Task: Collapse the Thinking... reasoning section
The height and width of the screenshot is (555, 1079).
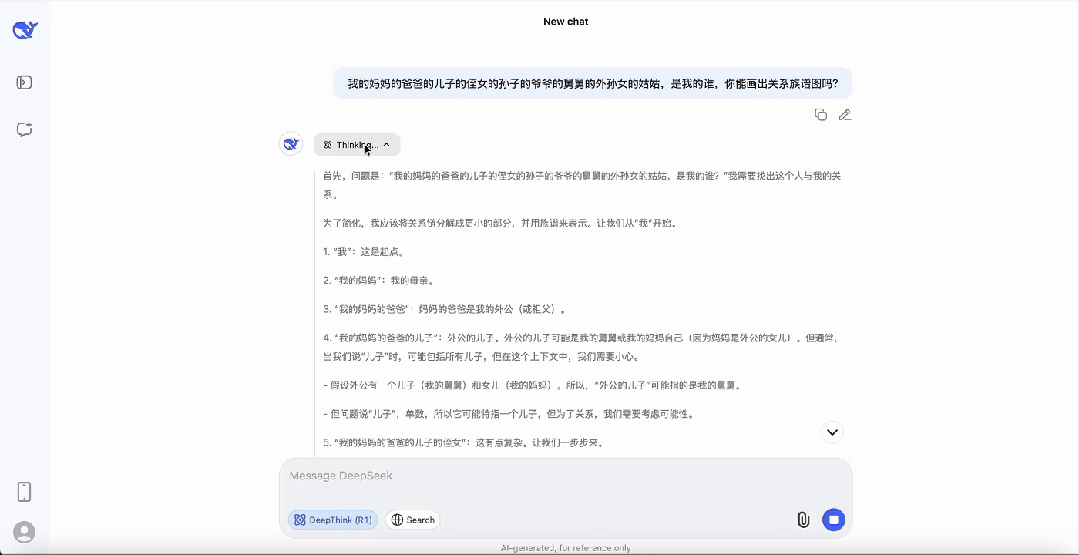Action: (x=357, y=145)
